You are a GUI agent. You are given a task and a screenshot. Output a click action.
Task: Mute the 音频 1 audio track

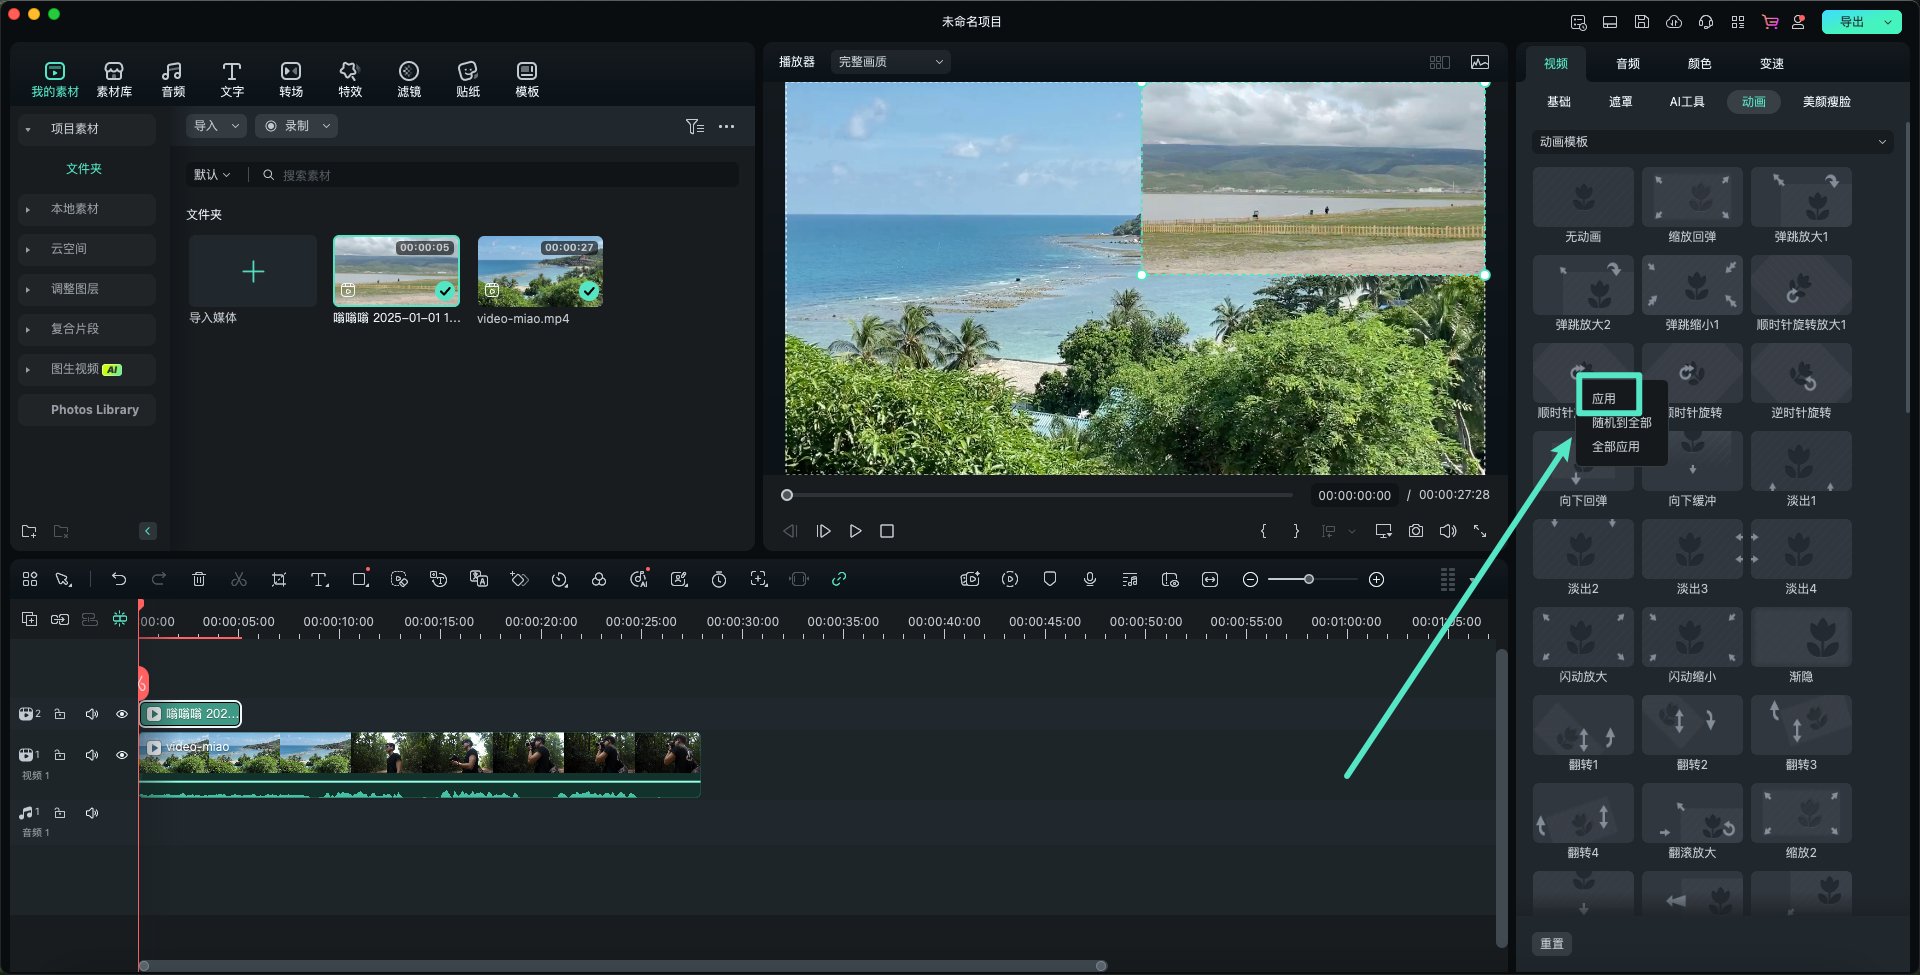click(x=92, y=813)
